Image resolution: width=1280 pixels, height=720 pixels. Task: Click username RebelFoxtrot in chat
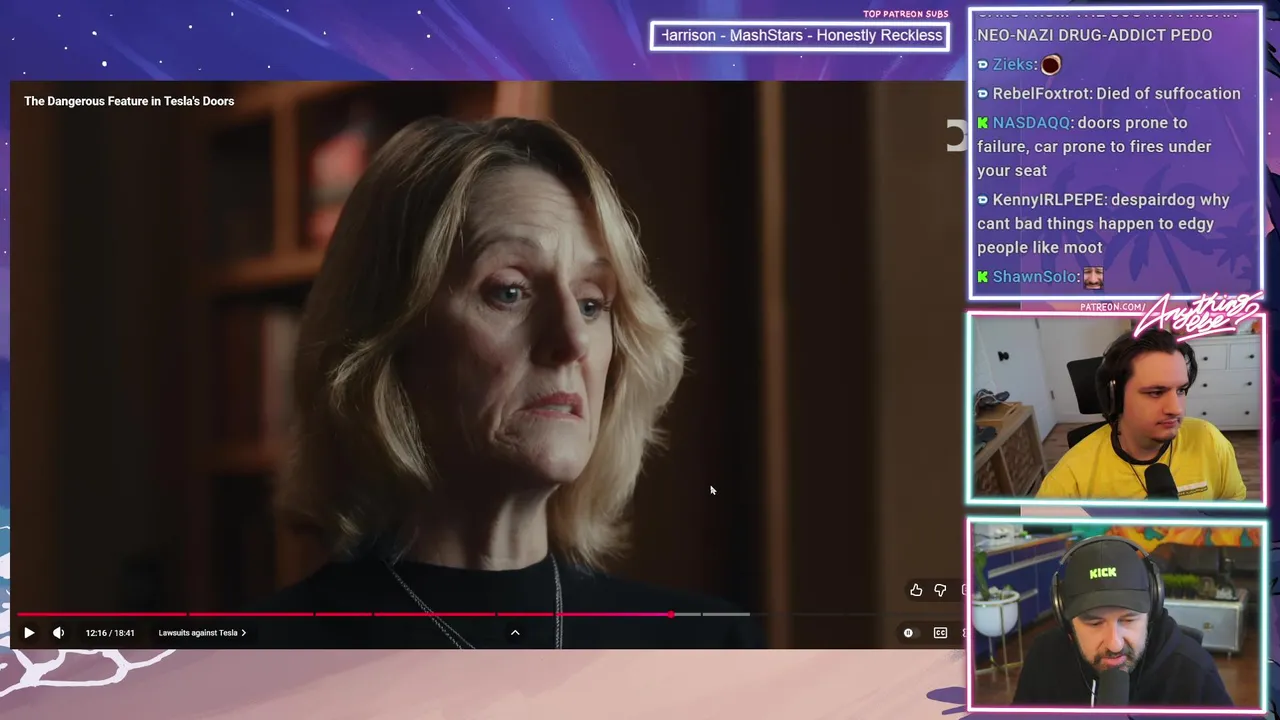coord(1041,93)
